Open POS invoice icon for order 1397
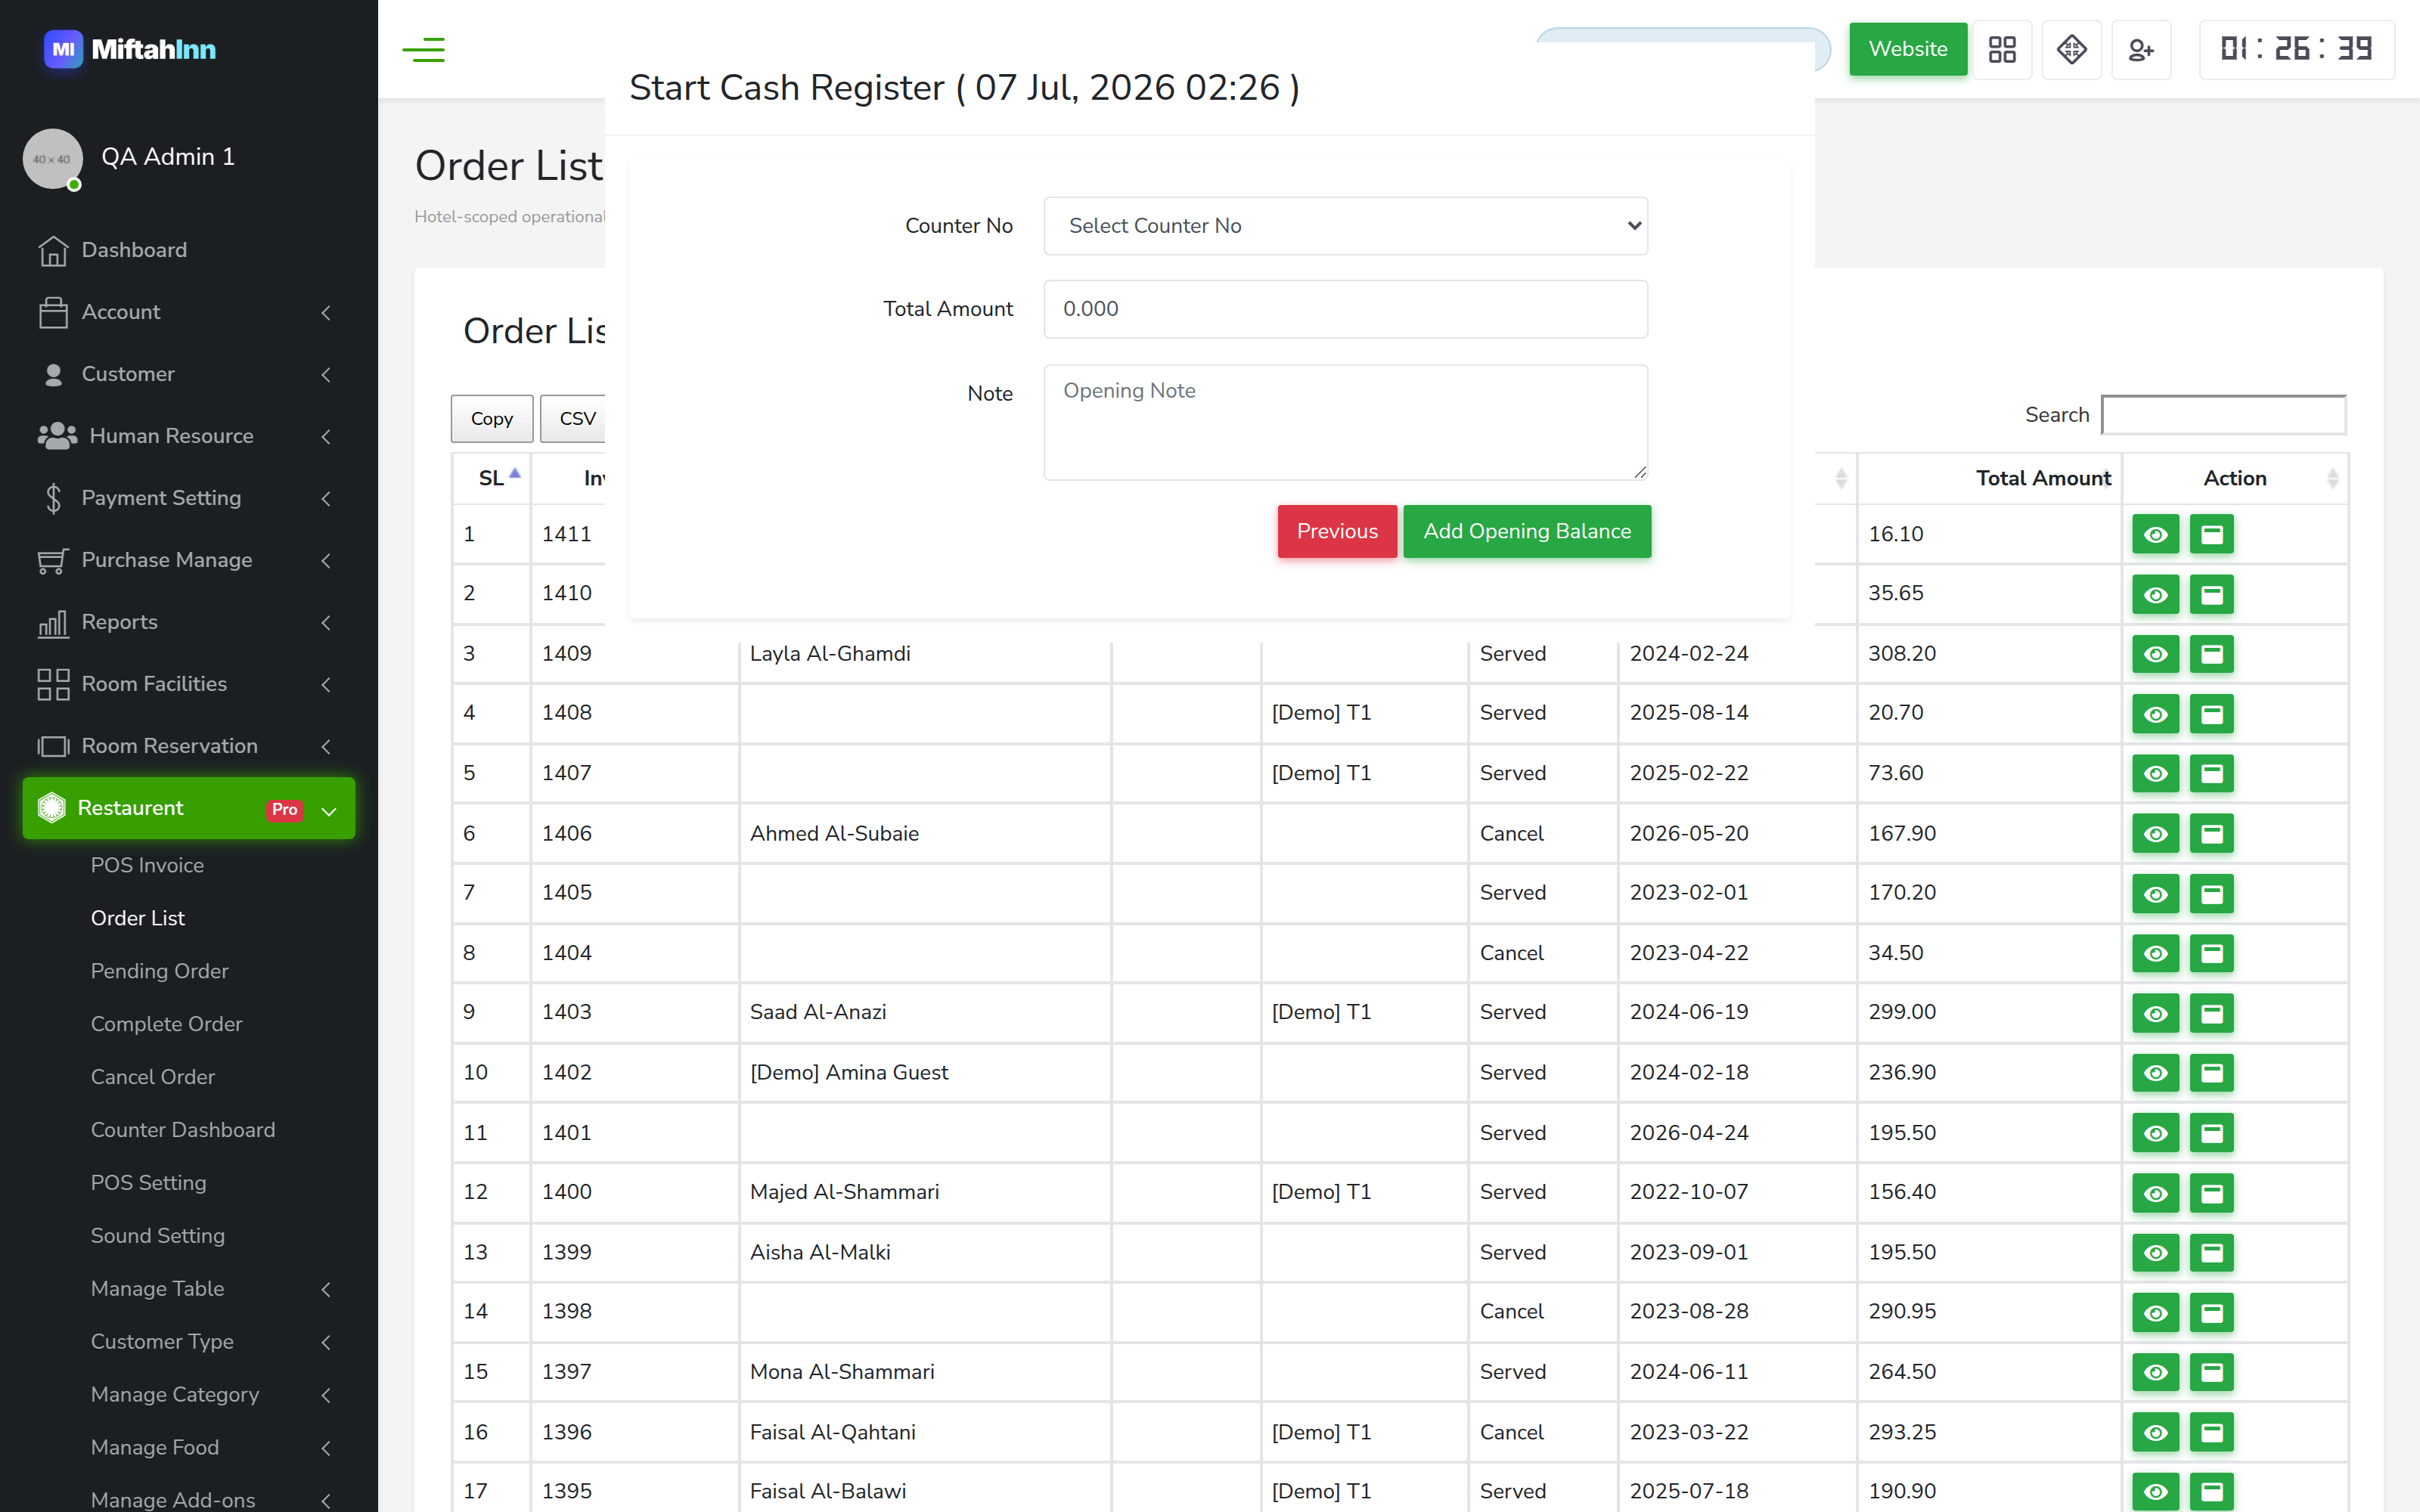This screenshot has height=1512, width=2420. tap(2211, 1372)
